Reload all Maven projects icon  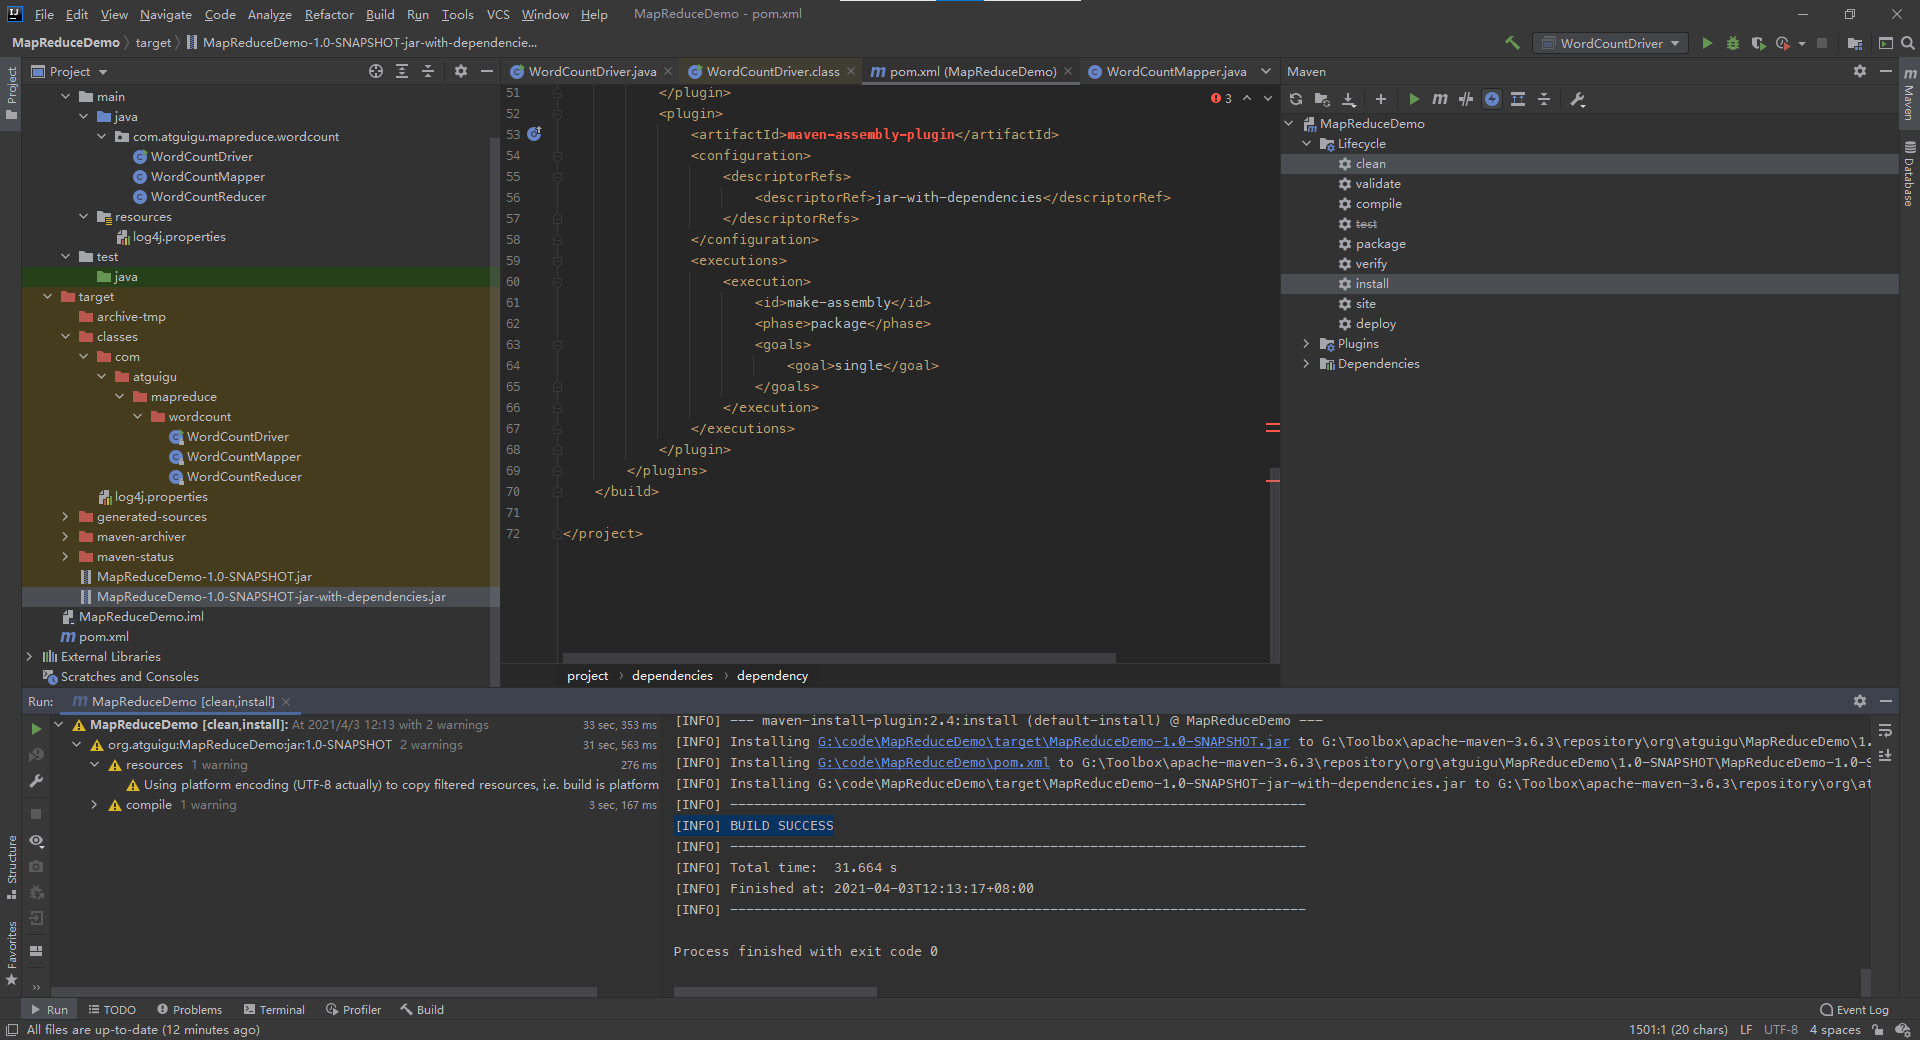1296,99
